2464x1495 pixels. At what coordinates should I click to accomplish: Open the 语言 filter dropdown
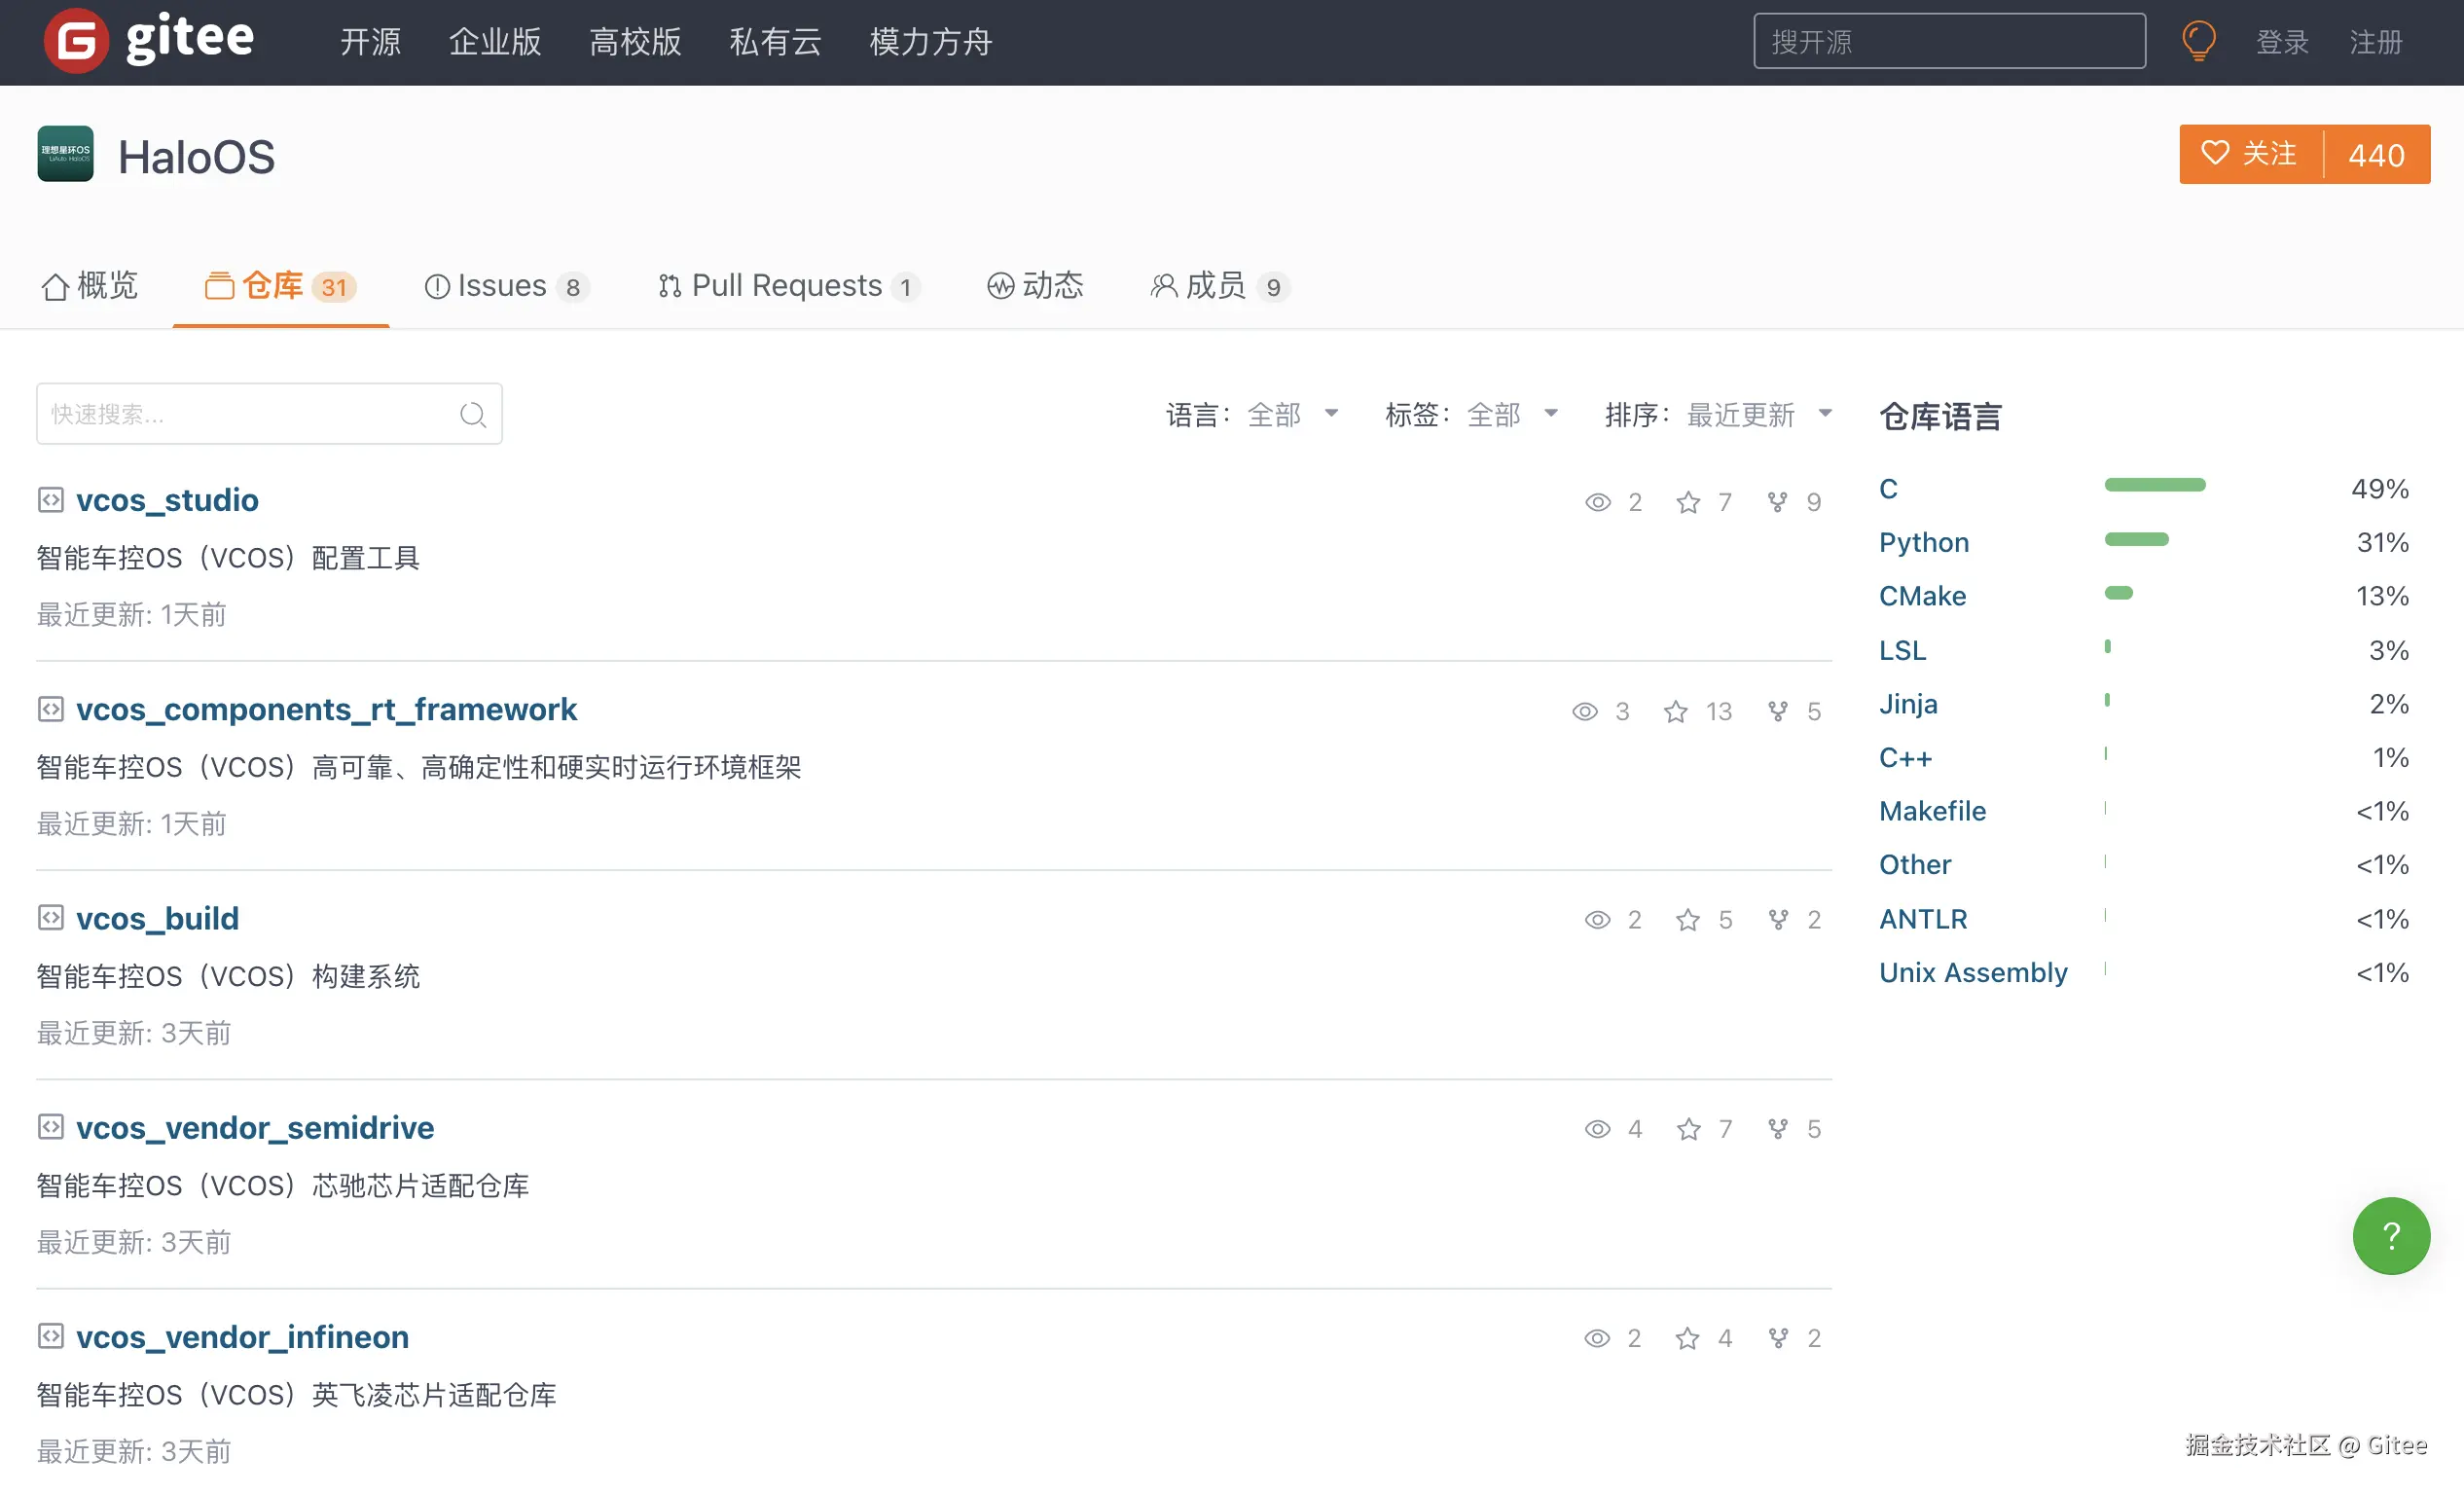coord(1273,414)
